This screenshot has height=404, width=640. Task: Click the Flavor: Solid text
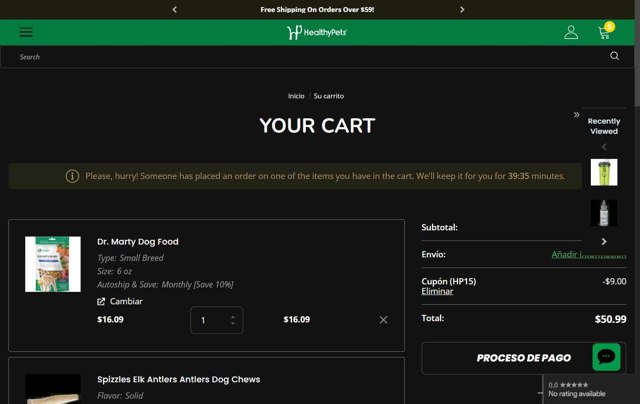point(120,395)
